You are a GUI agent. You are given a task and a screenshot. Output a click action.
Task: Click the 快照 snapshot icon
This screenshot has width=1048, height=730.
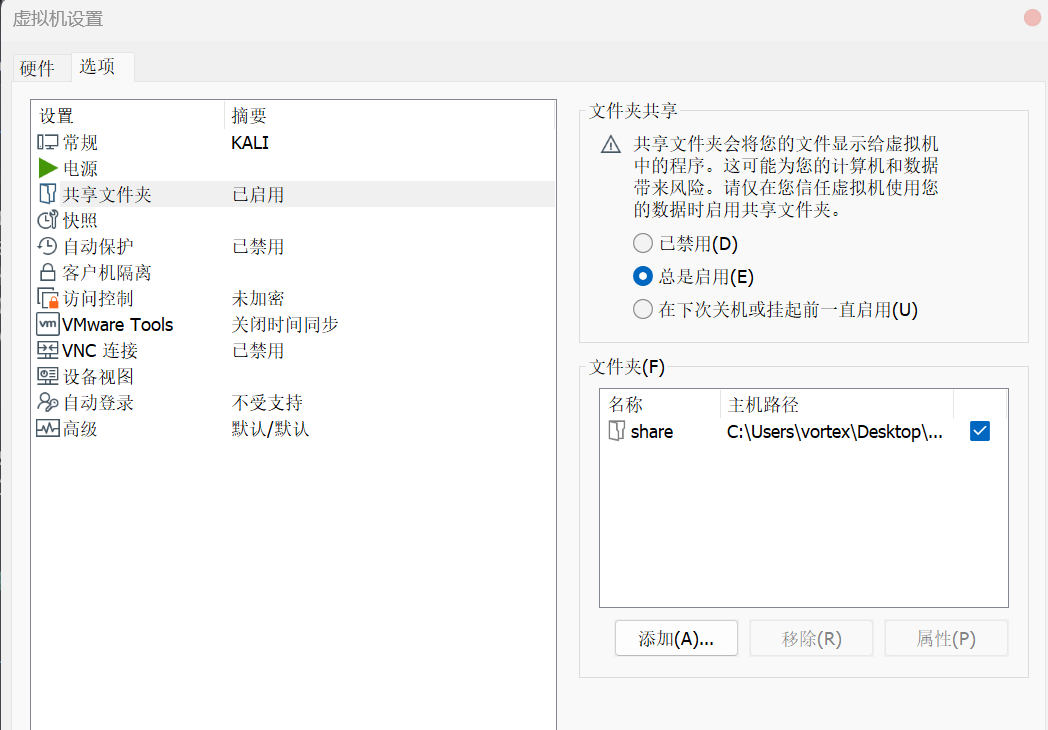47,220
